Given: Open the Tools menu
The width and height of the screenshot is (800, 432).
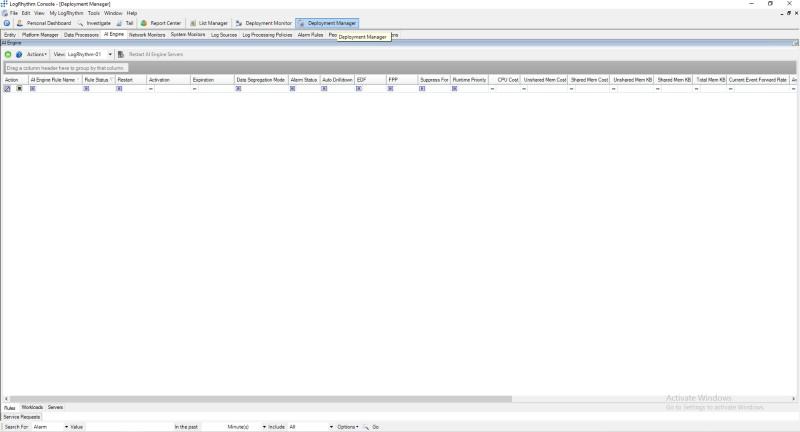Looking at the screenshot, I should pos(93,13).
